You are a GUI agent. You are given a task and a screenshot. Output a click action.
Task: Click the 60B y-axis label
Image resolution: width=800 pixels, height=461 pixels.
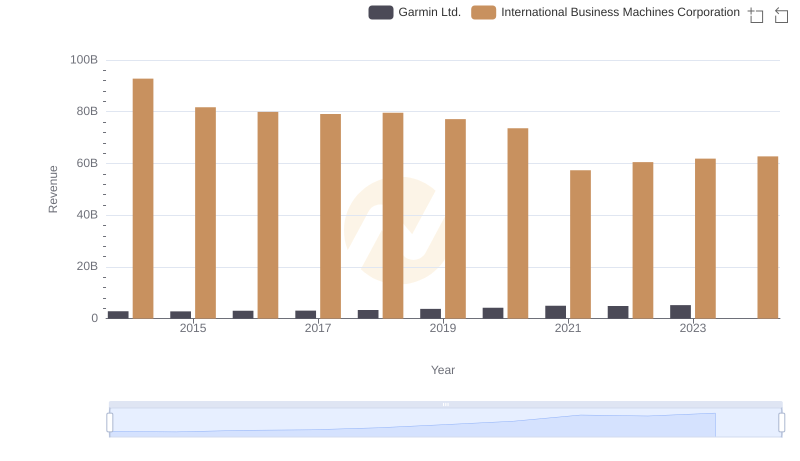click(x=87, y=163)
